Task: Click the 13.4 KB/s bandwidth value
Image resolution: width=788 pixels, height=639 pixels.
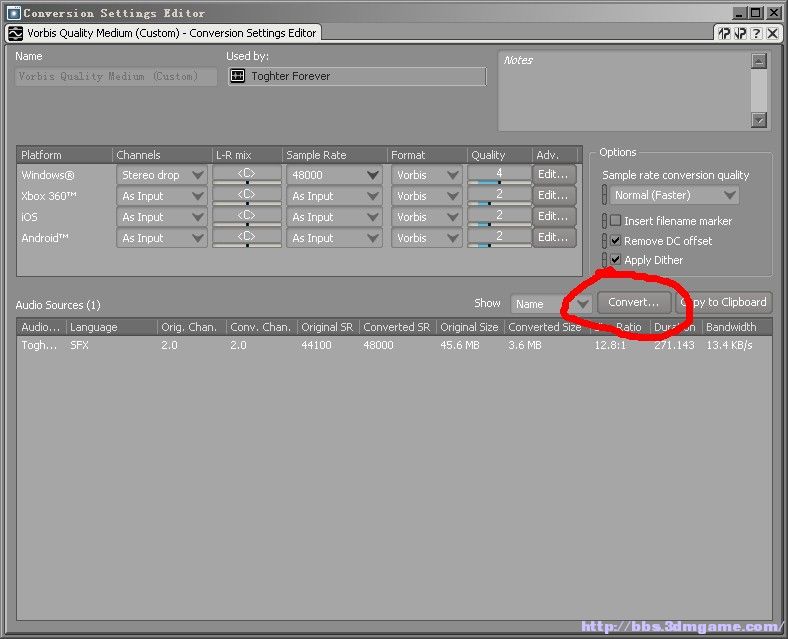Action: pyautogui.click(x=729, y=346)
